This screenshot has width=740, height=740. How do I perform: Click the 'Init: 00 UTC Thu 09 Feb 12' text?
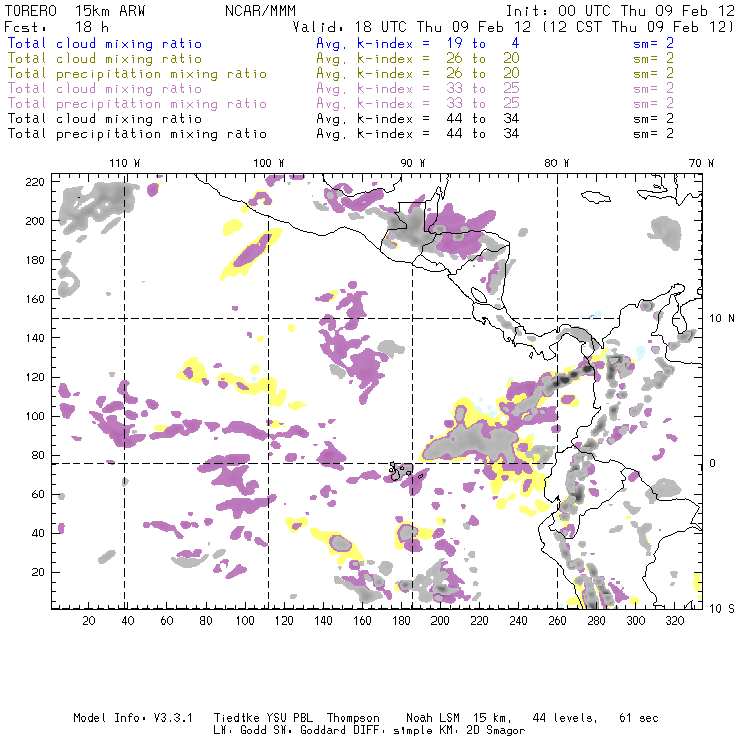620,11
